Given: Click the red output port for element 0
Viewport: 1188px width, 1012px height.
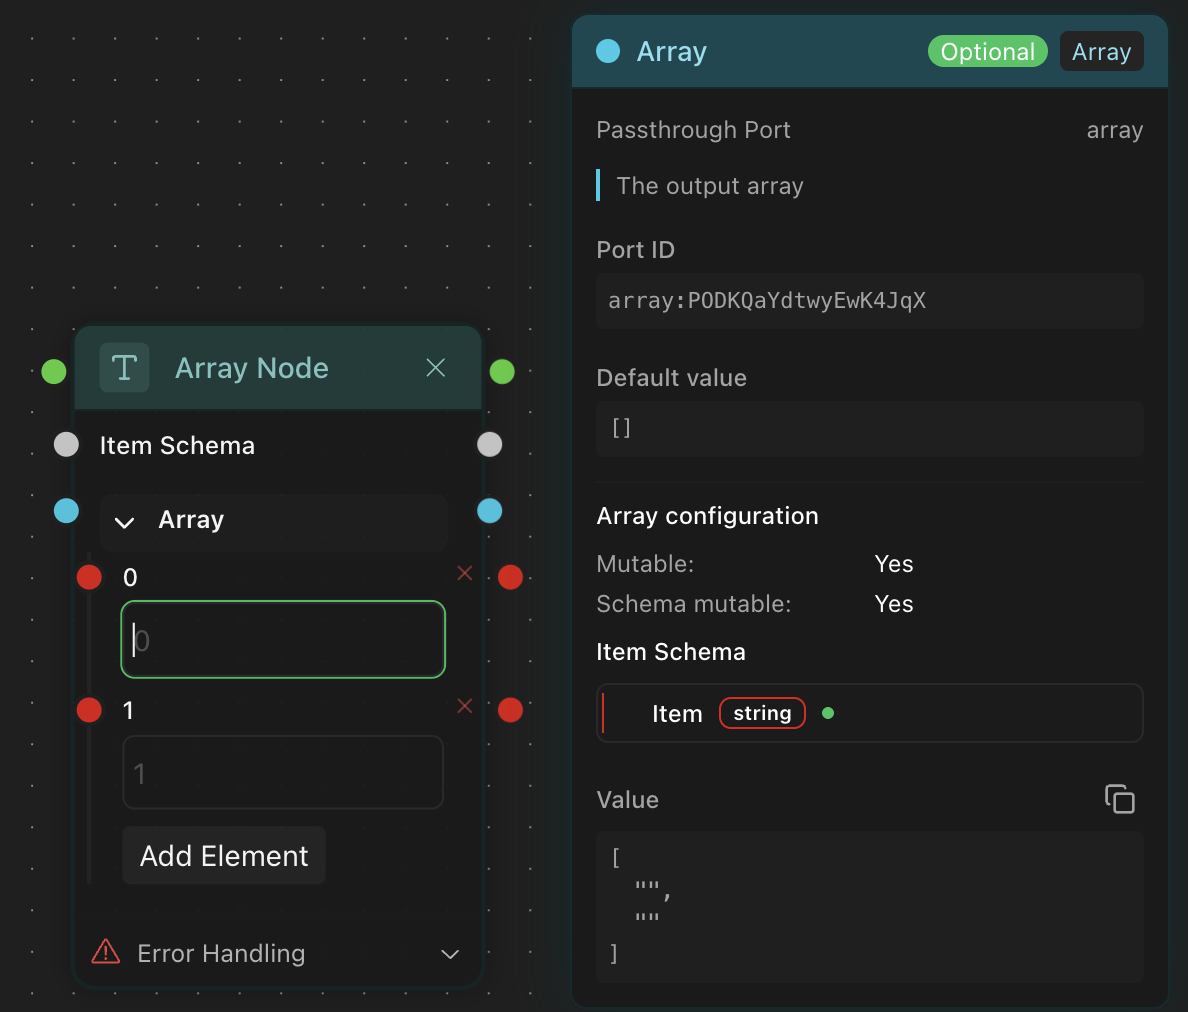Looking at the screenshot, I should point(510,577).
